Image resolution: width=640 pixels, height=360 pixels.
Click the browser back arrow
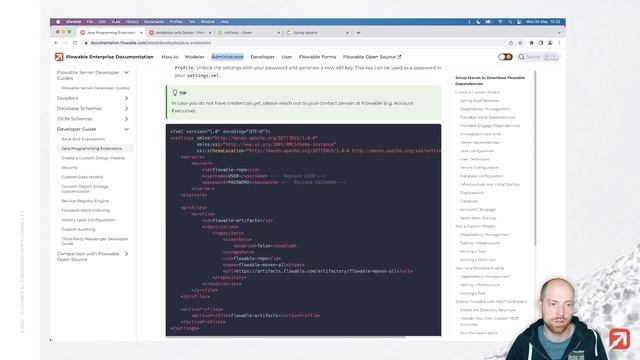56,43
